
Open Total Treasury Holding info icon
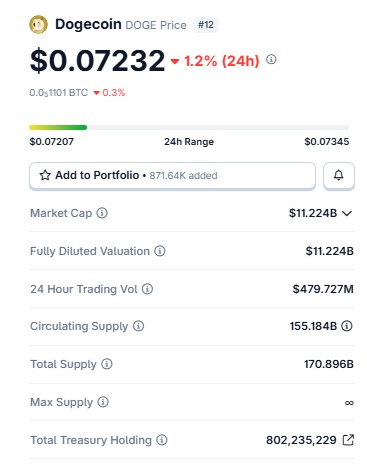(162, 440)
